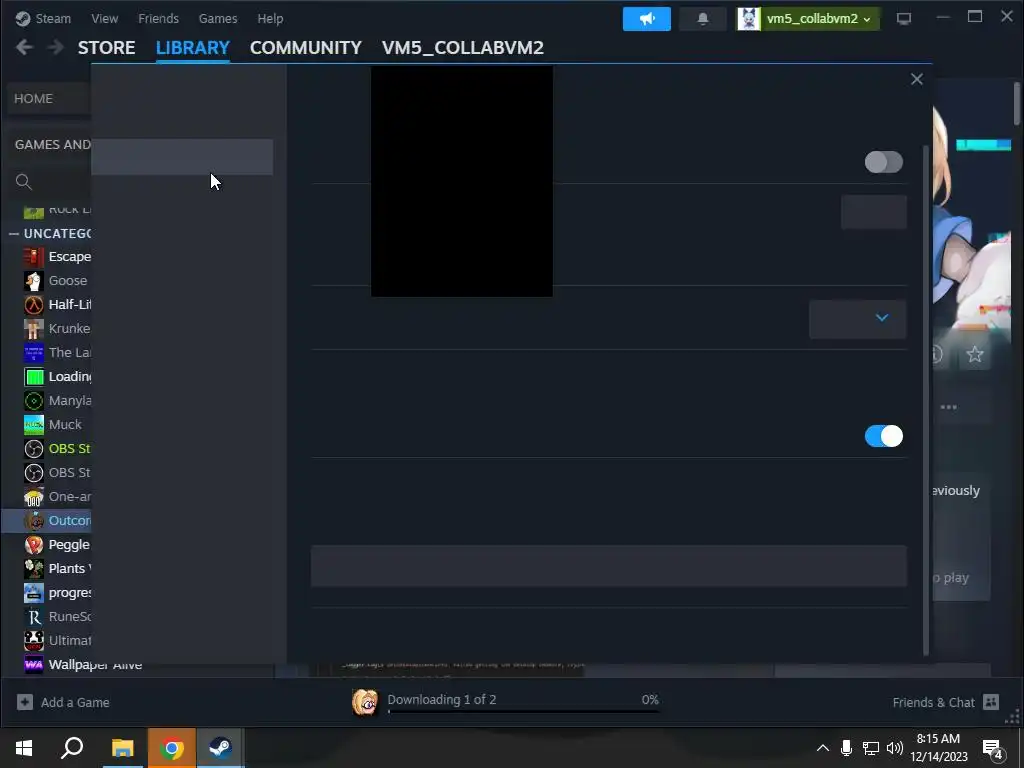Screen dimensions: 1024x768
Task: Open the dropdown with blue chevron
Action: 857,319
